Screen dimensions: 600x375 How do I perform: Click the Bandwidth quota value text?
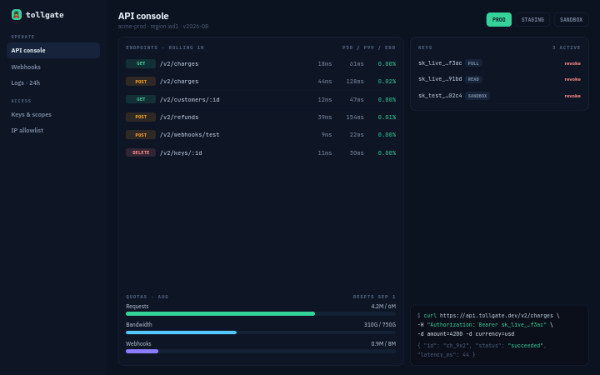[380, 325]
